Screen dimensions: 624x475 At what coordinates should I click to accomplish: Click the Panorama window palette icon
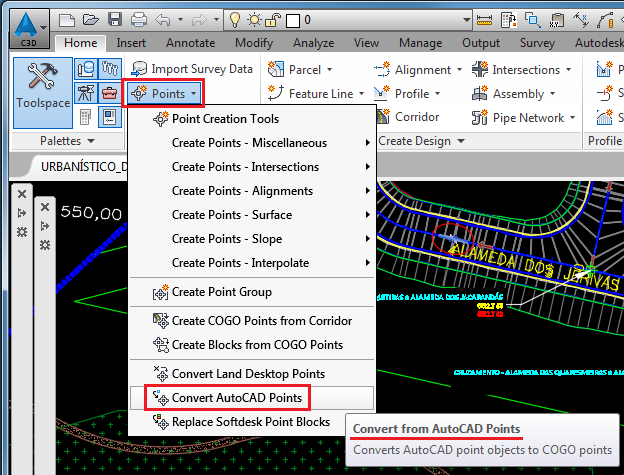[109, 117]
